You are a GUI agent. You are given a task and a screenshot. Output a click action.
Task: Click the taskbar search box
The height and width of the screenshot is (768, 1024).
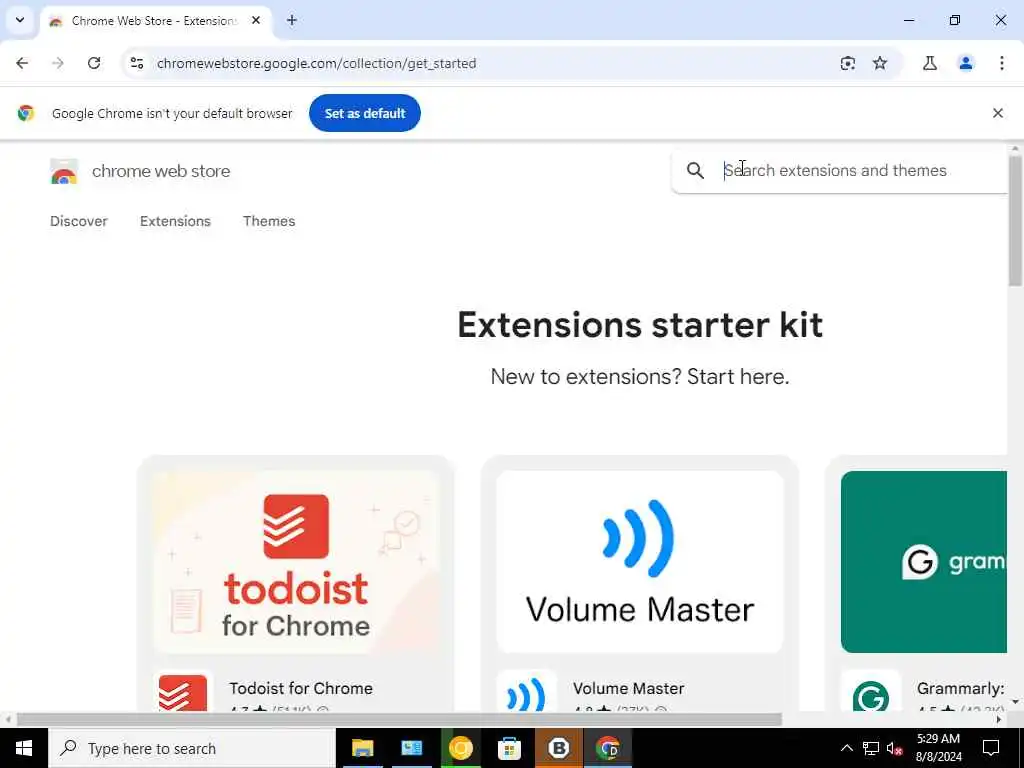(x=192, y=748)
